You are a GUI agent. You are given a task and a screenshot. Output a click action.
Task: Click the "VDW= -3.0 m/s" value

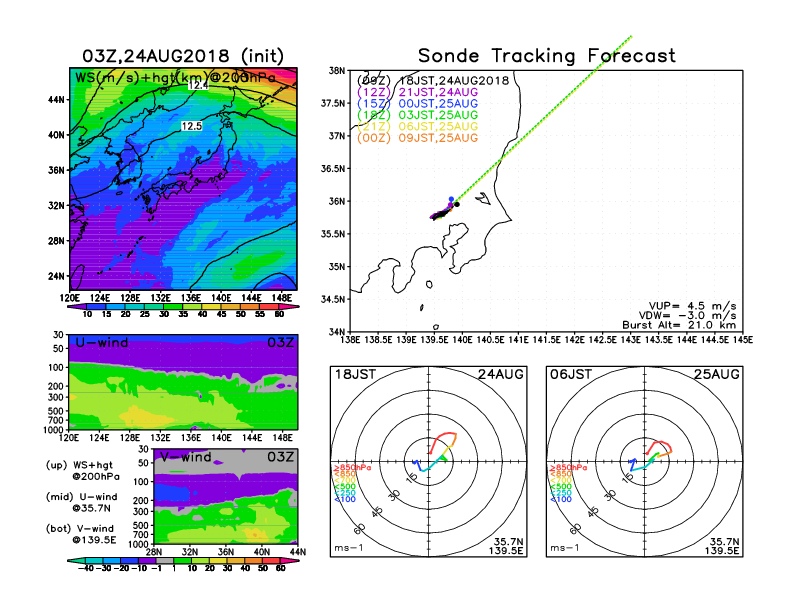(x=687, y=316)
